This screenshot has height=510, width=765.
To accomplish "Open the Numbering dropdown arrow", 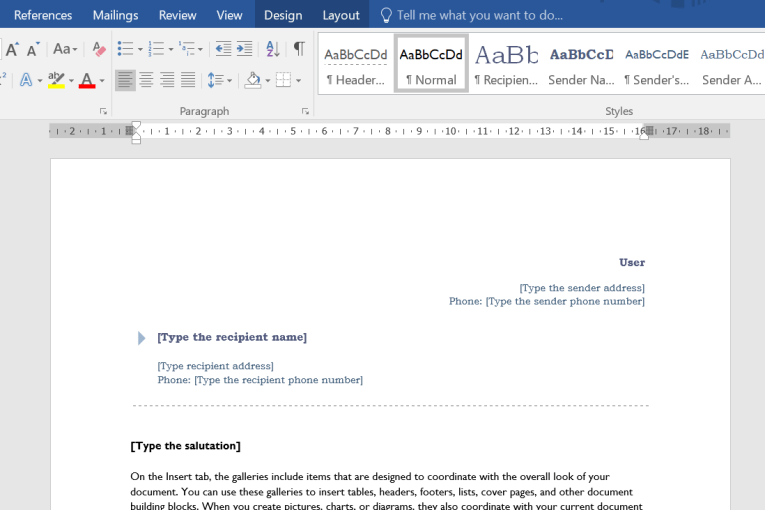I will 171,49.
